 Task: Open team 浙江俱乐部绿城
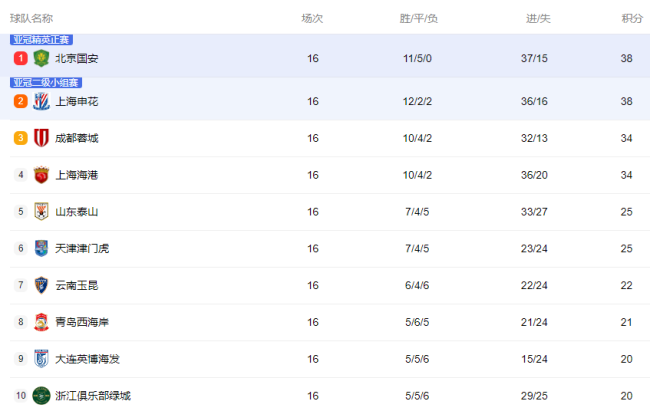pyautogui.click(x=93, y=396)
